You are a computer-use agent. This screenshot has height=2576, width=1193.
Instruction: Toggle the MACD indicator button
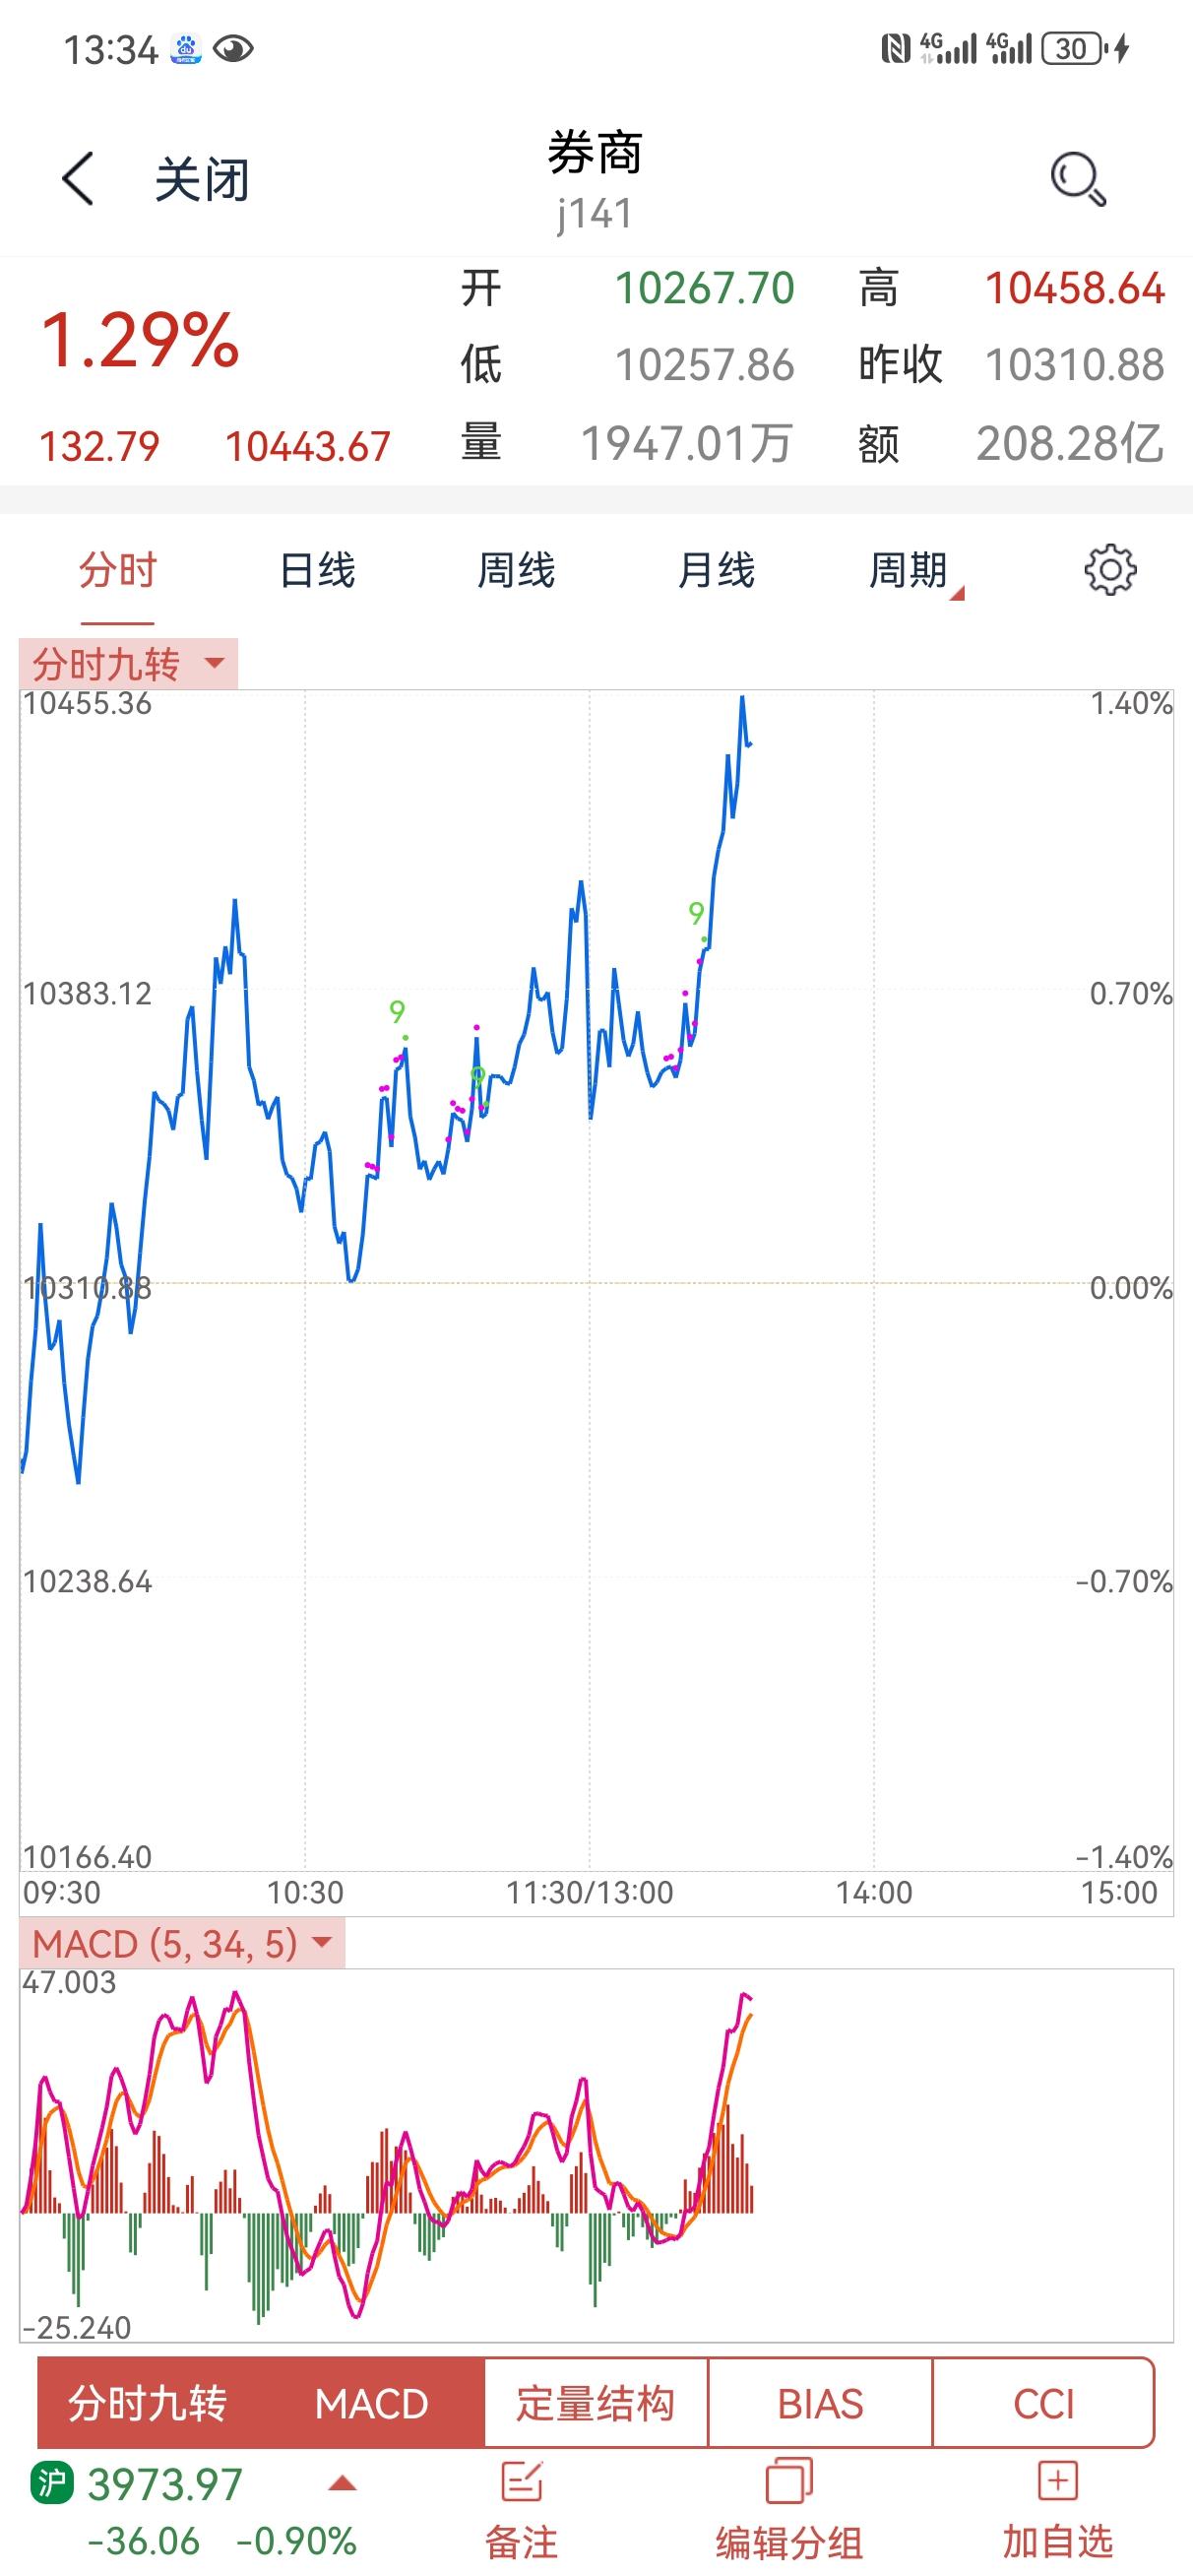[x=371, y=2403]
